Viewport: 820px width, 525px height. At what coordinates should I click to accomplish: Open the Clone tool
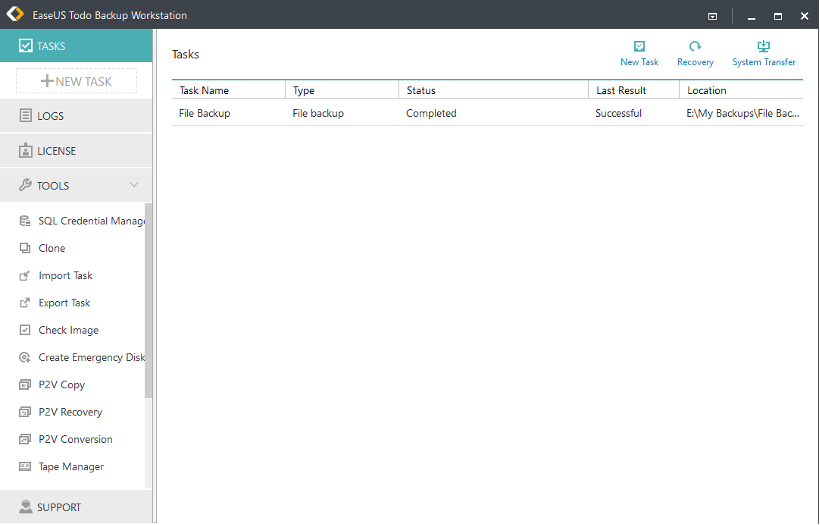51,248
